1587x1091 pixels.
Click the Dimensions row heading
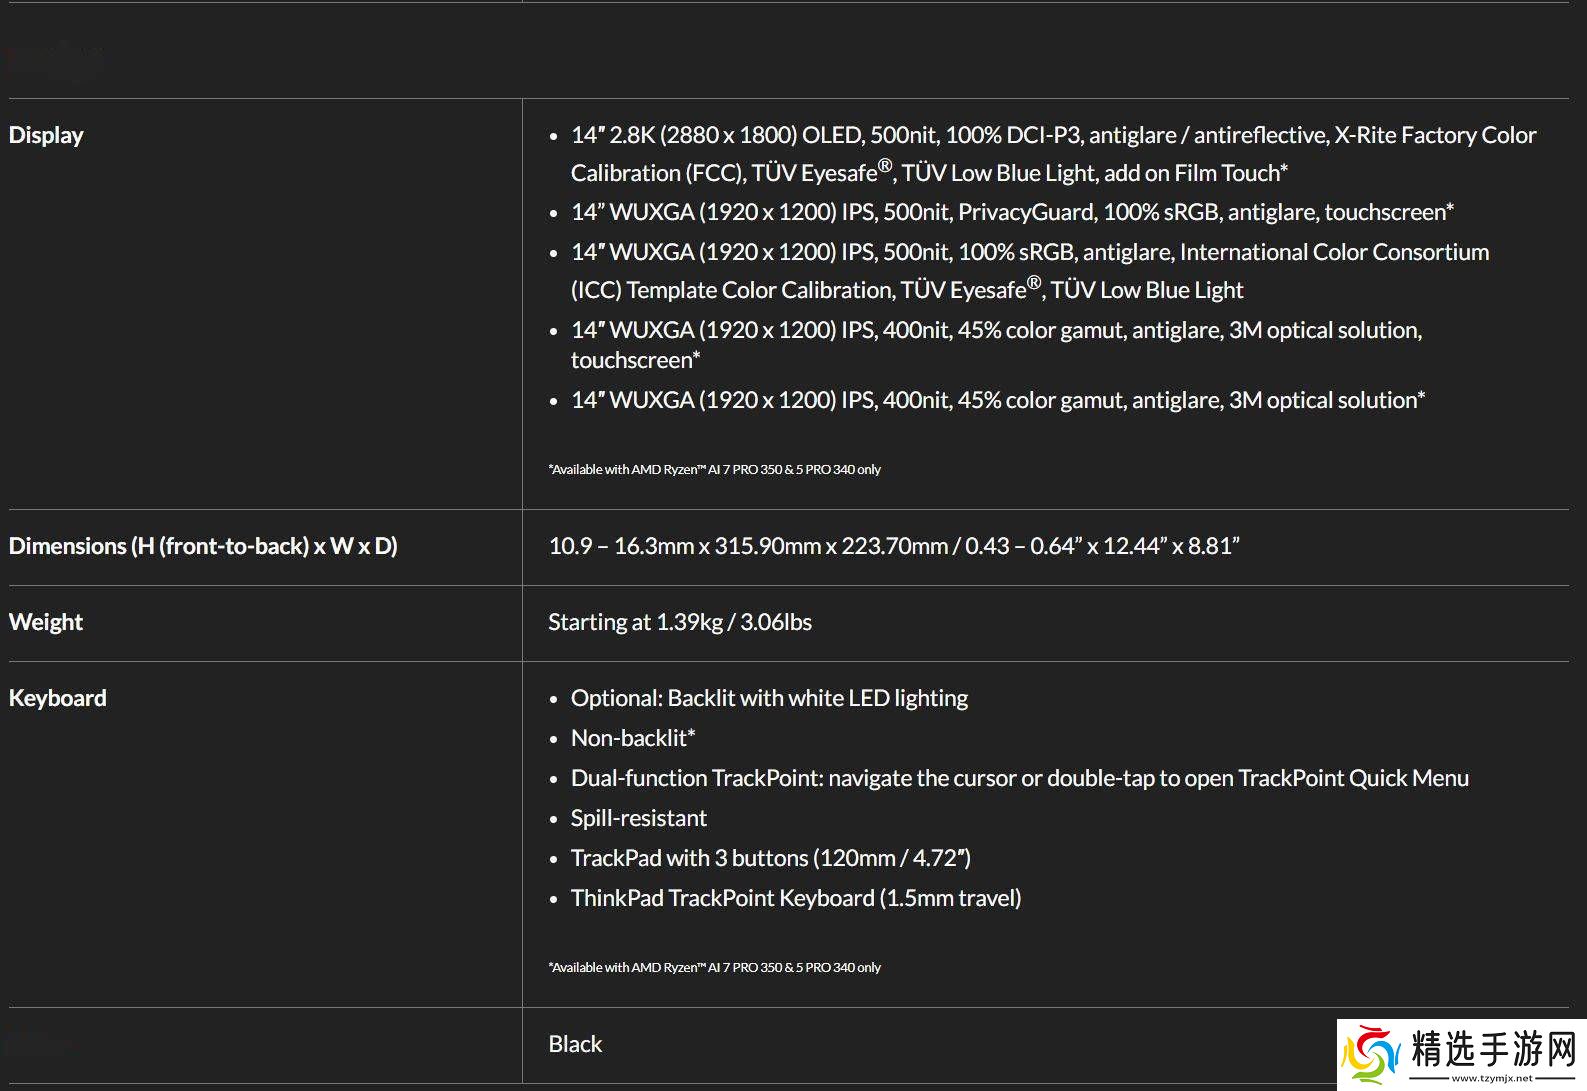point(203,546)
